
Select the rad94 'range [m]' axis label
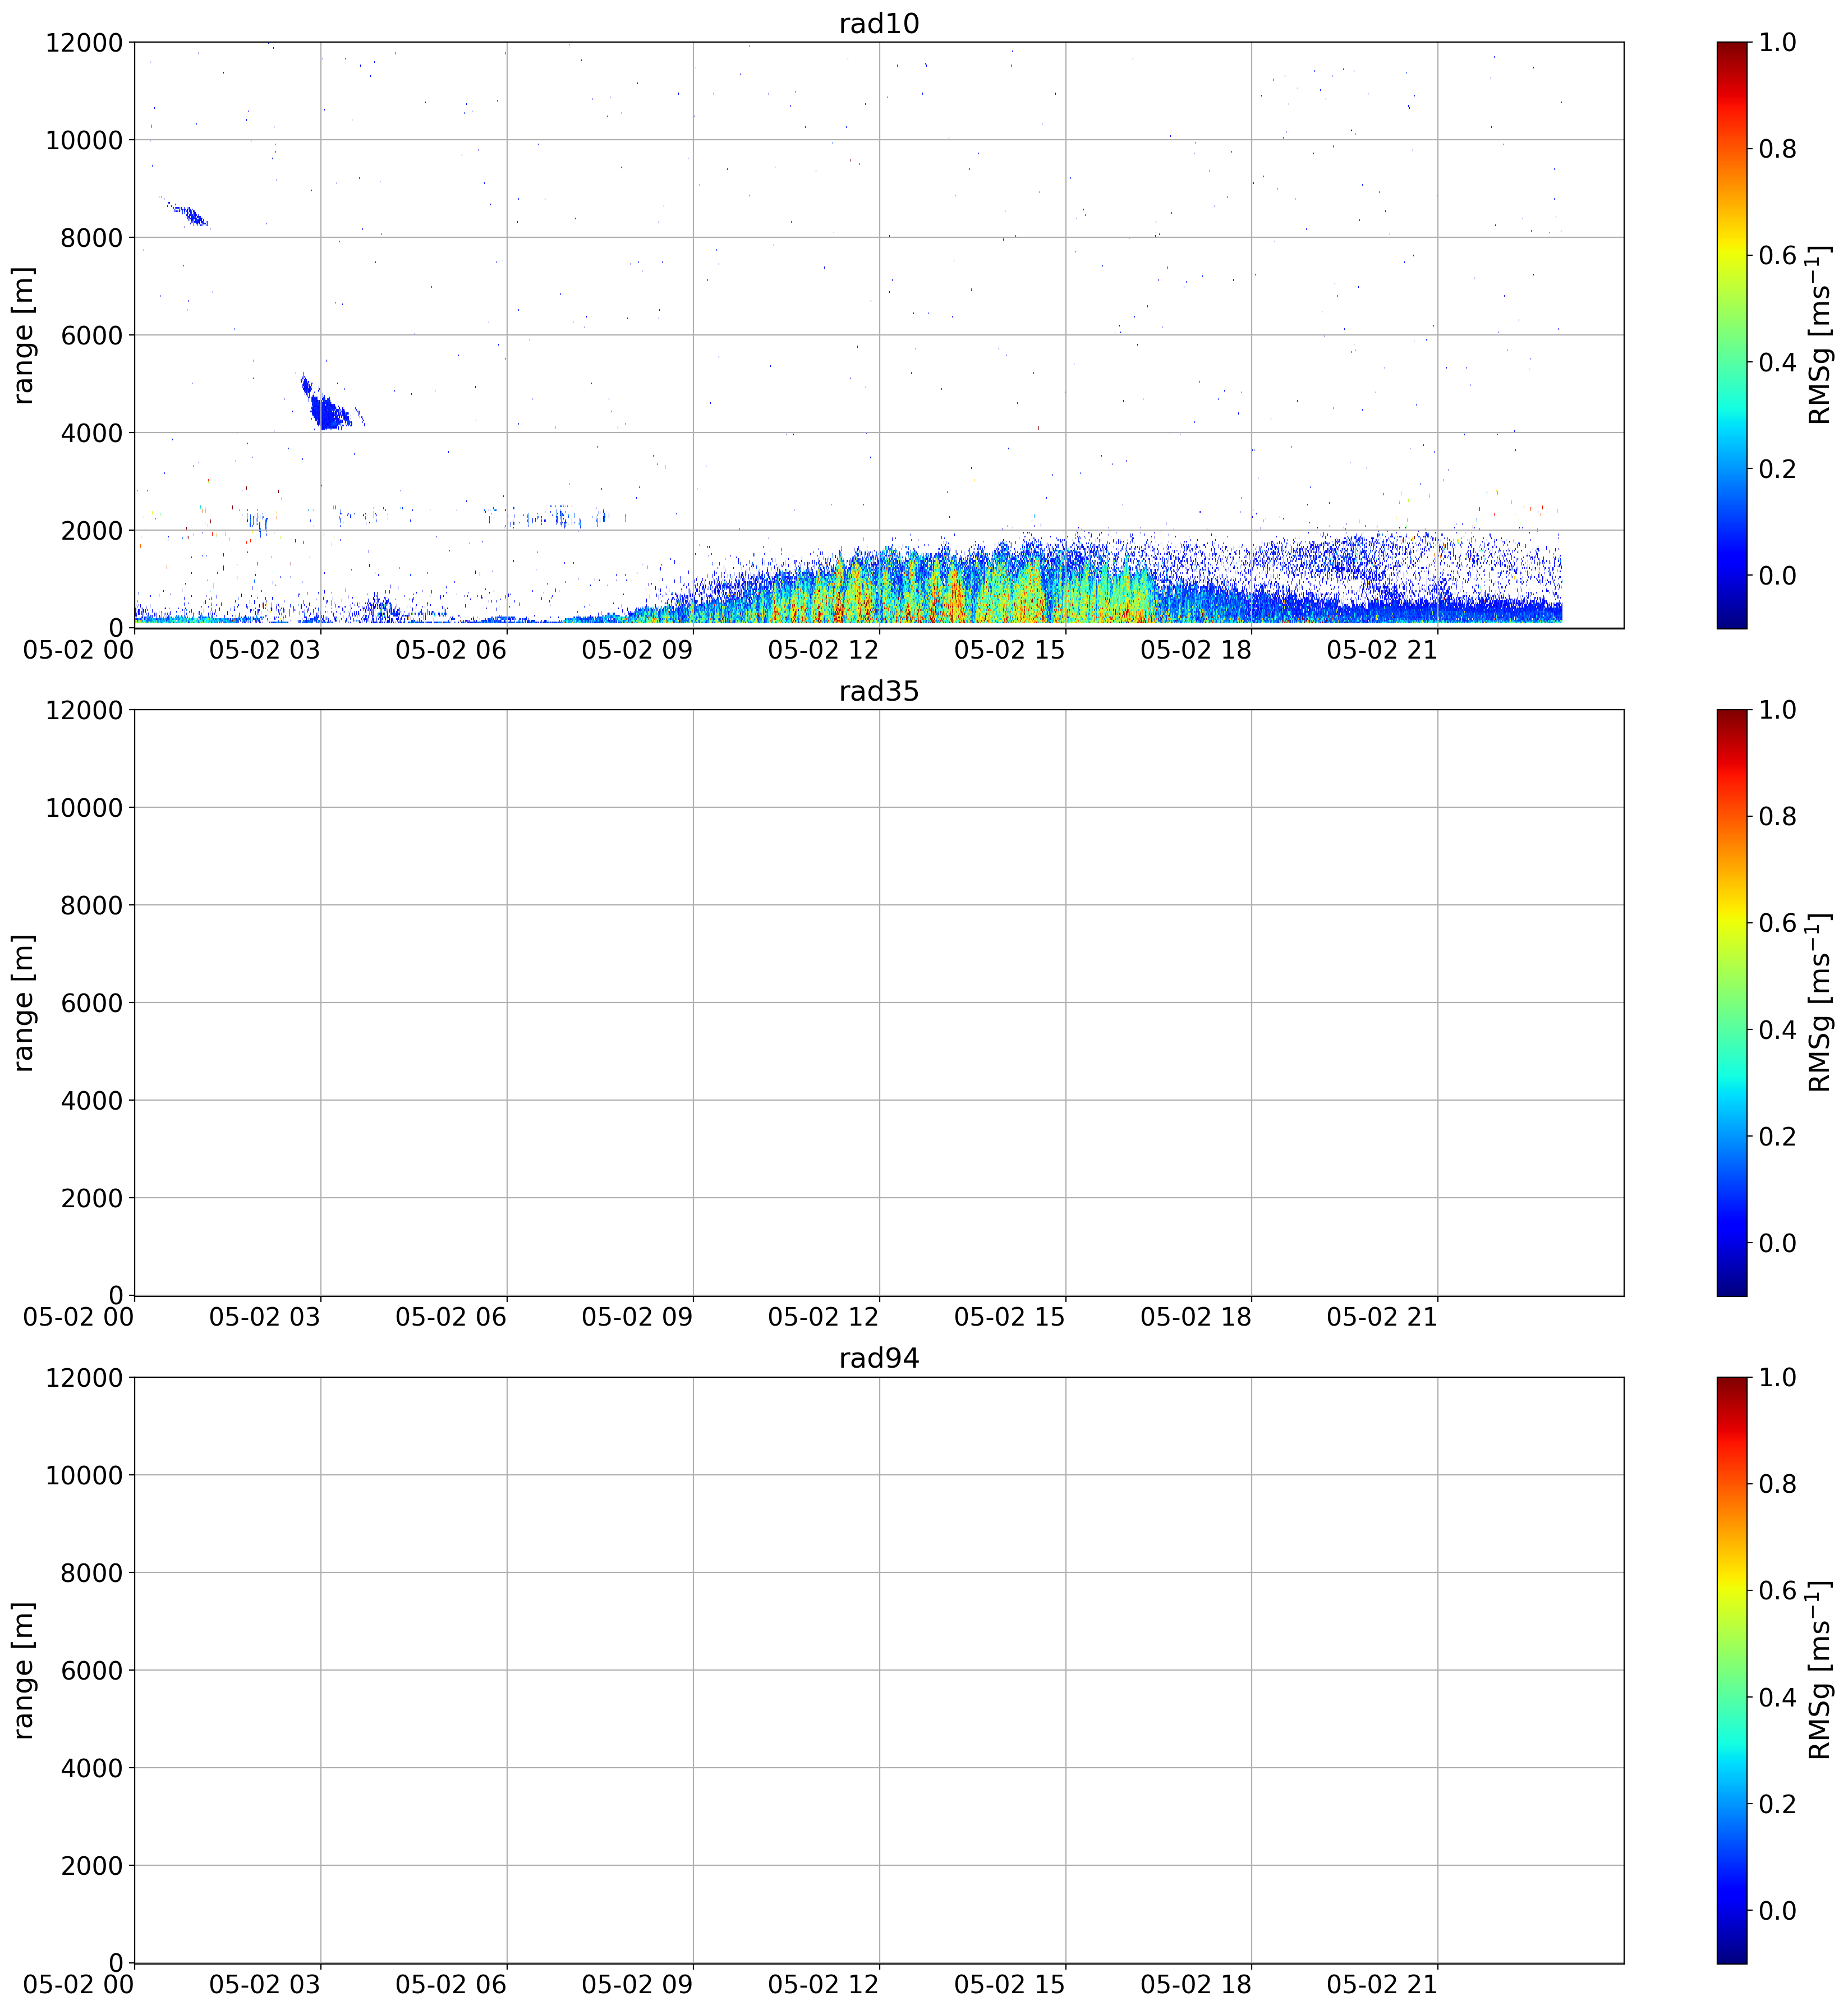pyautogui.click(x=23, y=1670)
